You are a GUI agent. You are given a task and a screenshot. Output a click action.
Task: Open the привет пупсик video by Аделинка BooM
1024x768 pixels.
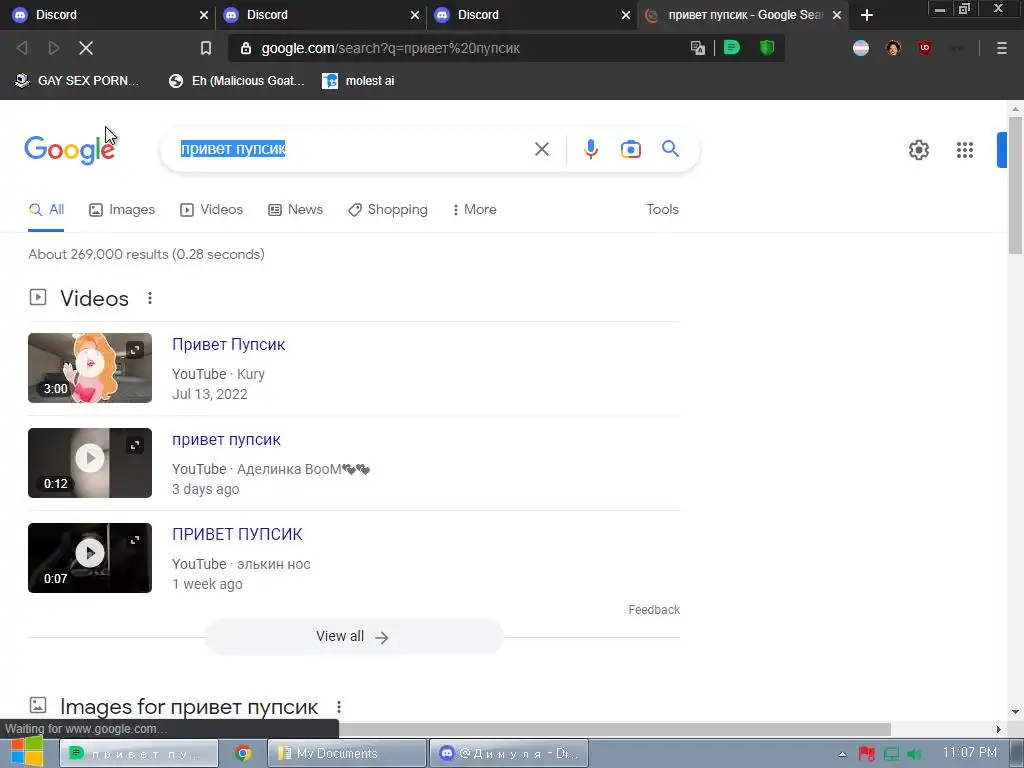click(226, 440)
